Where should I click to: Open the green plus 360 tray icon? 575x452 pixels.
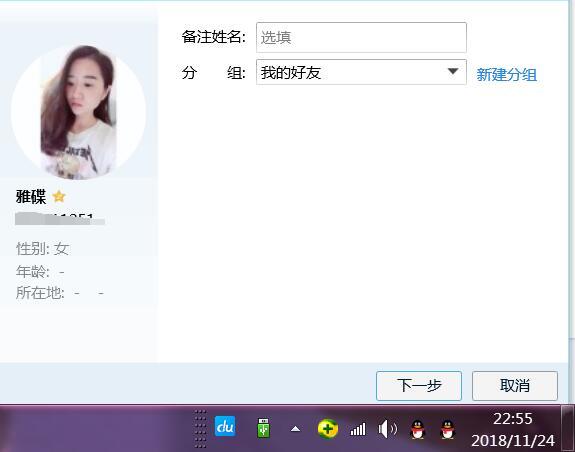coord(327,429)
